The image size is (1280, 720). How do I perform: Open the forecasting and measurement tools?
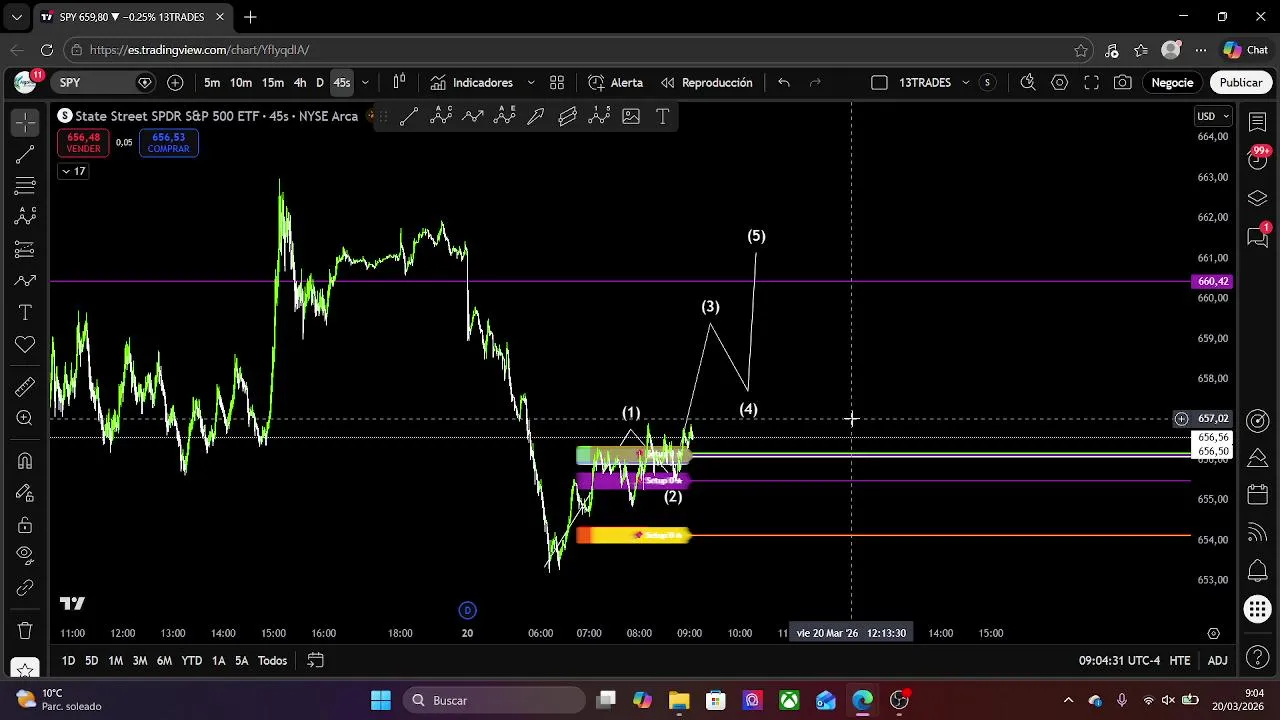25,249
